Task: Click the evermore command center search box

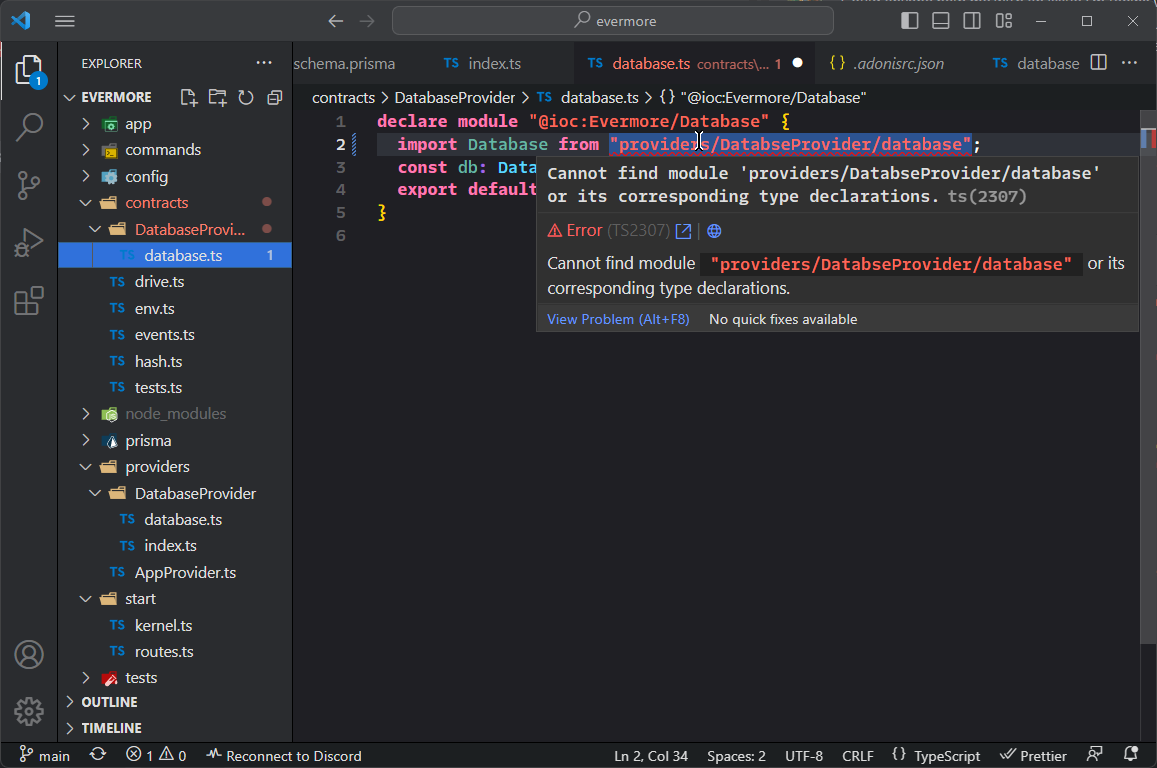Action: [612, 21]
